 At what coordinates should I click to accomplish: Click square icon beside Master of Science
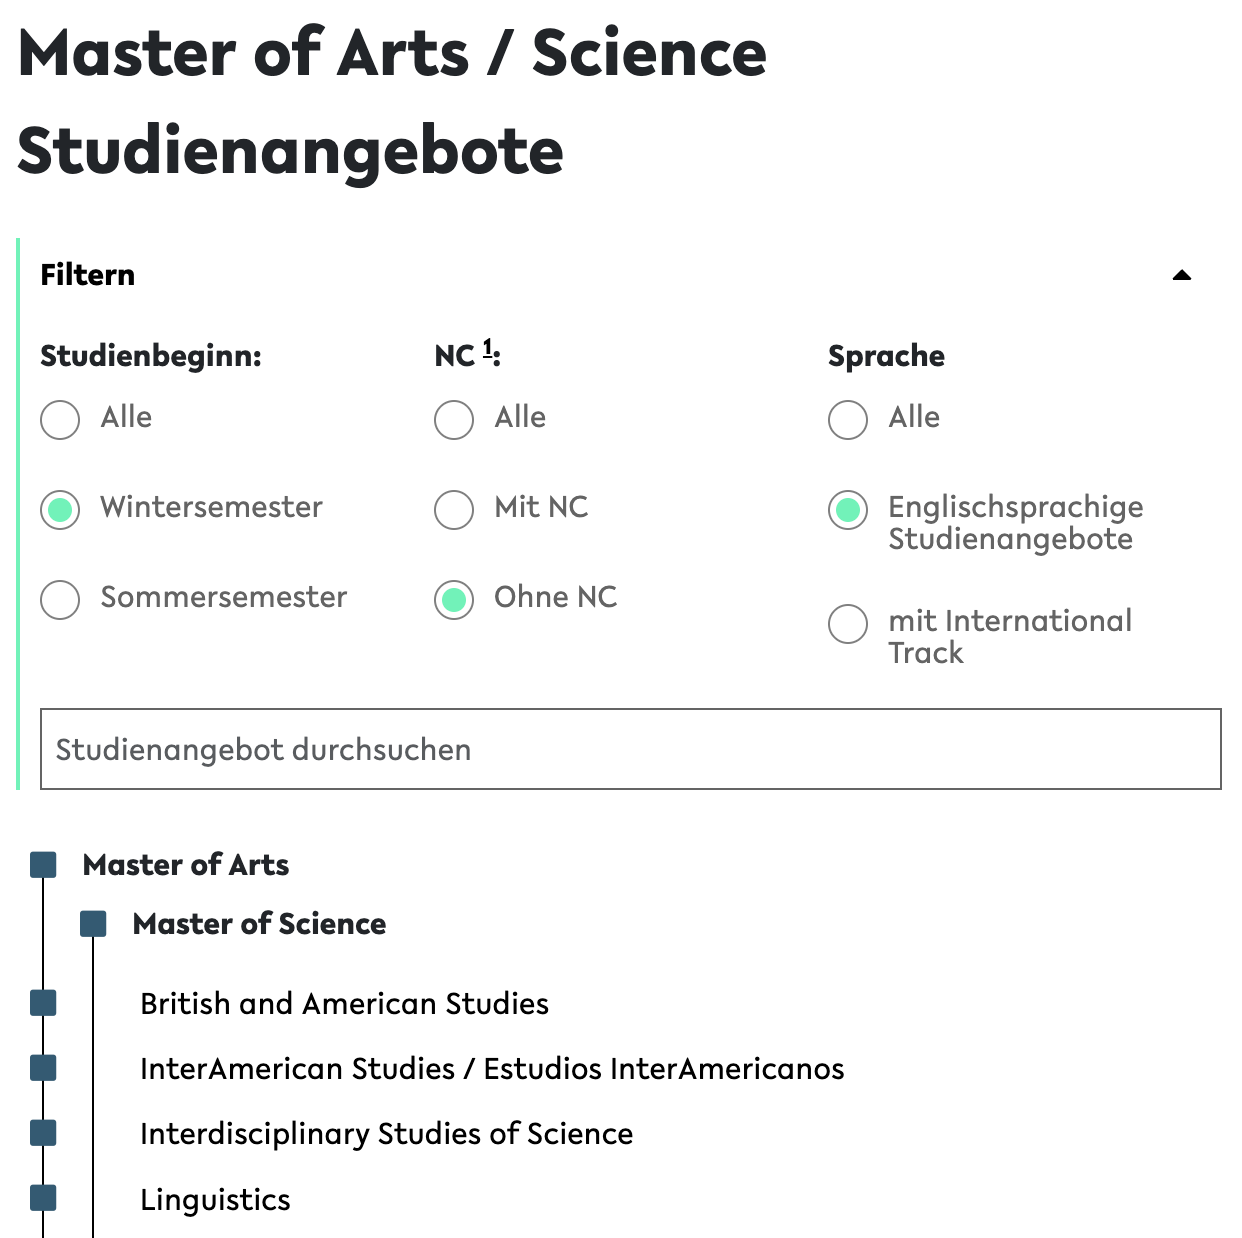tap(93, 924)
